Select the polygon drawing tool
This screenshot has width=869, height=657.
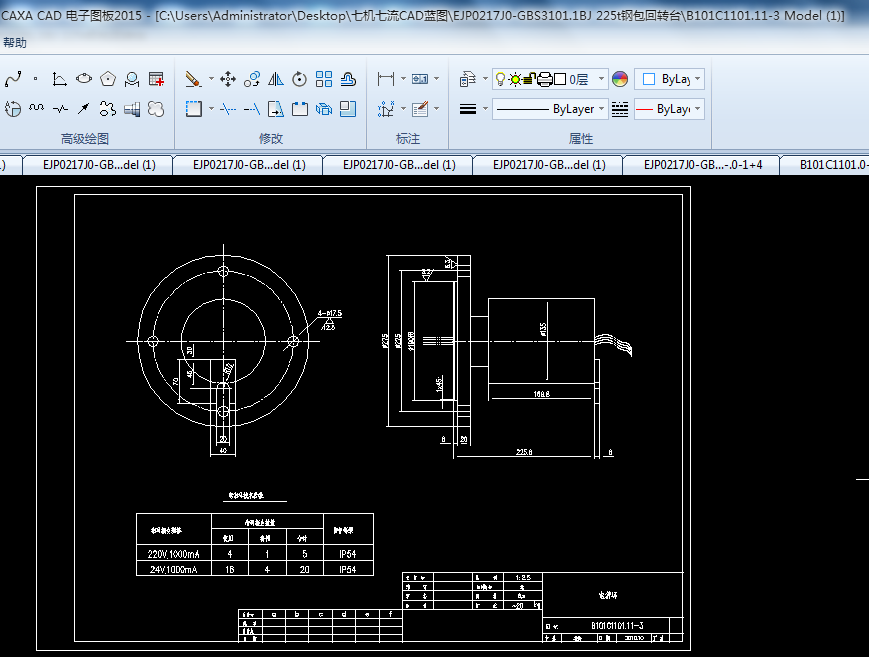point(108,79)
